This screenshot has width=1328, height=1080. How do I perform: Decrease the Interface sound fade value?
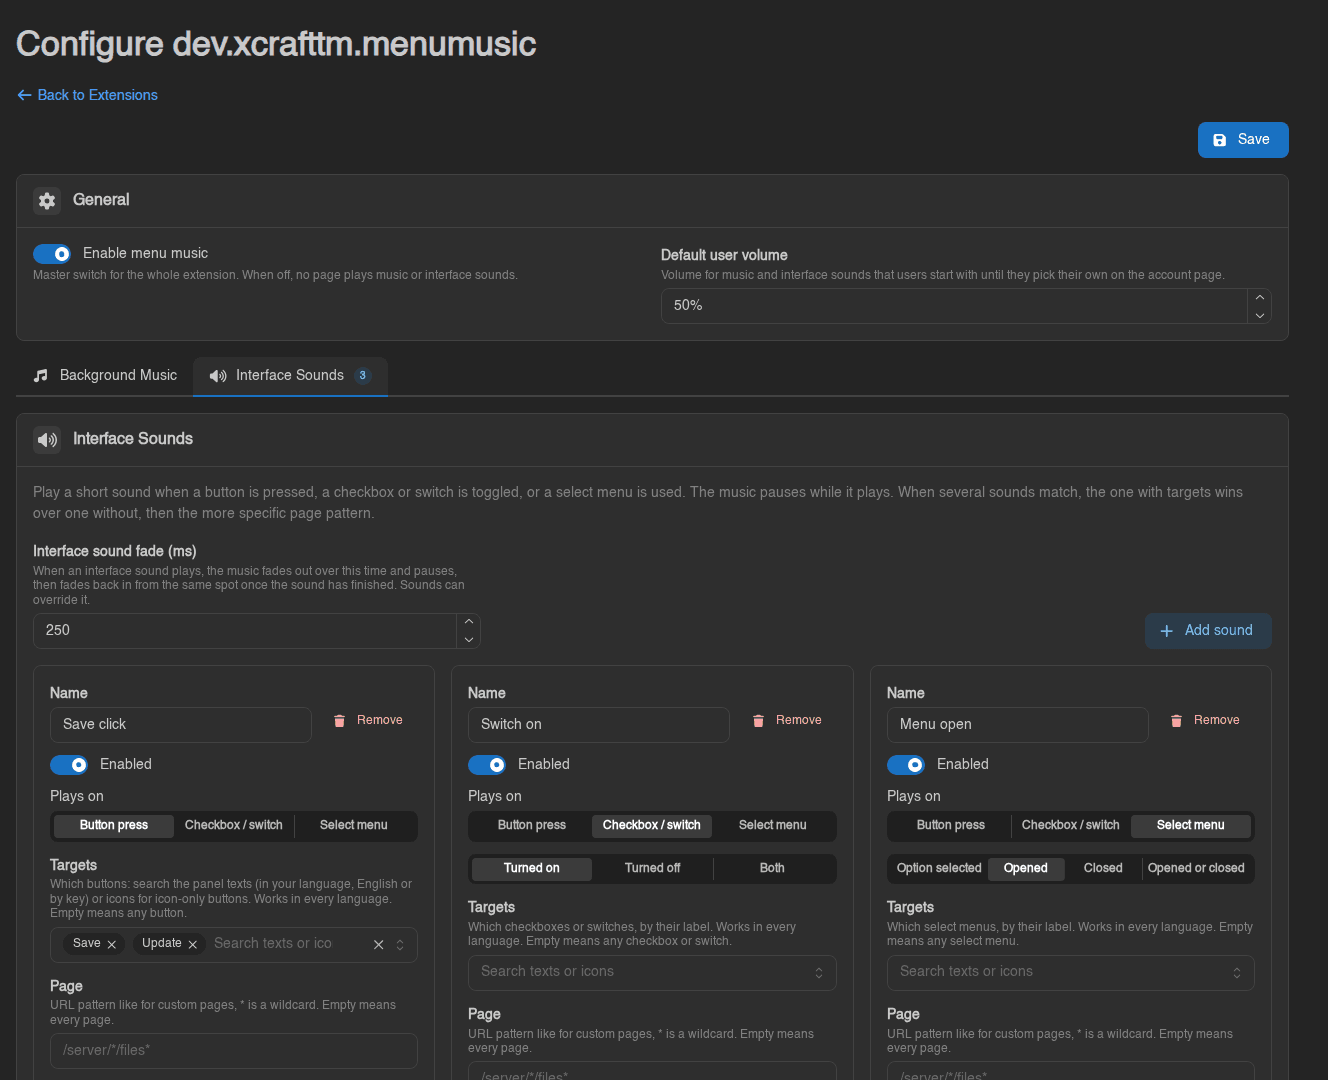469,639
